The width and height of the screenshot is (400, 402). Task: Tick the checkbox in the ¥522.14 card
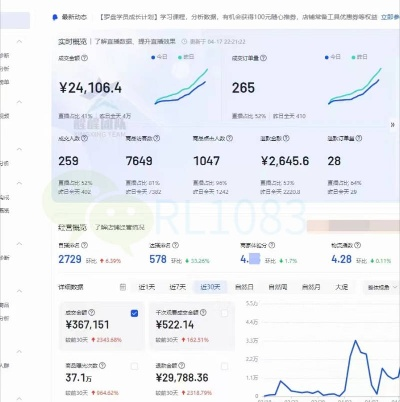pos(224,313)
